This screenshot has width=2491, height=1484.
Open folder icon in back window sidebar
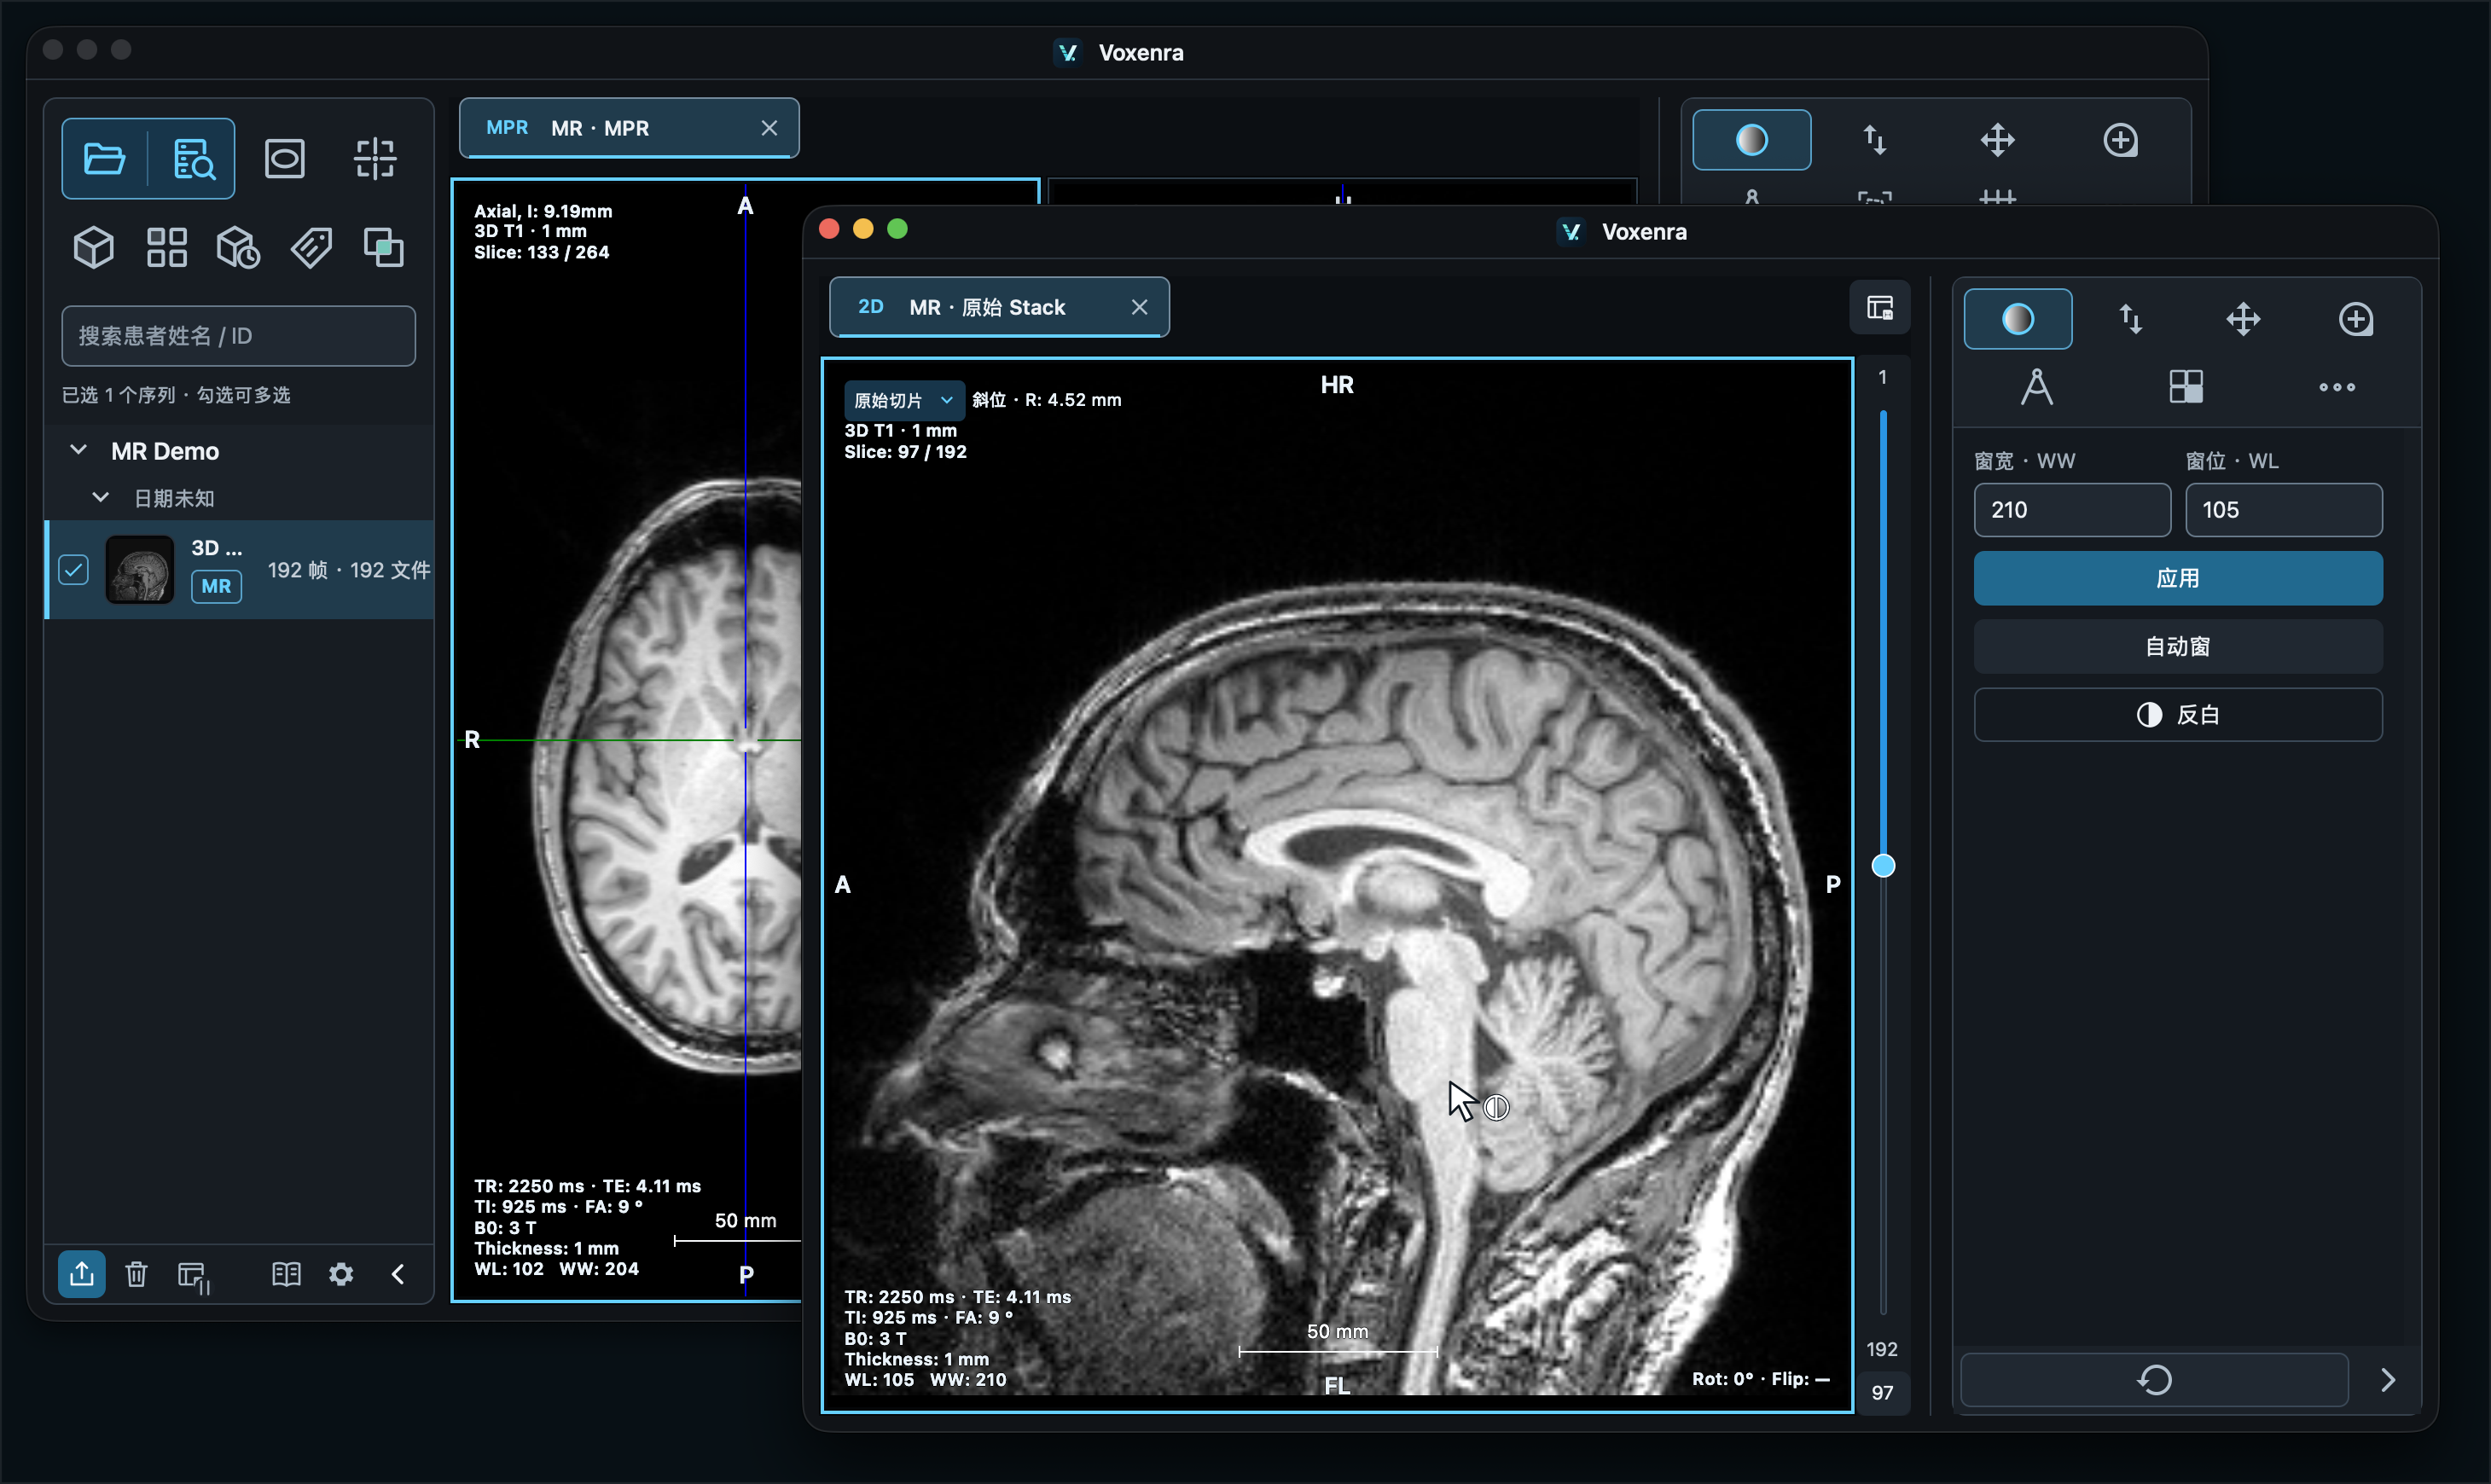pos(104,158)
